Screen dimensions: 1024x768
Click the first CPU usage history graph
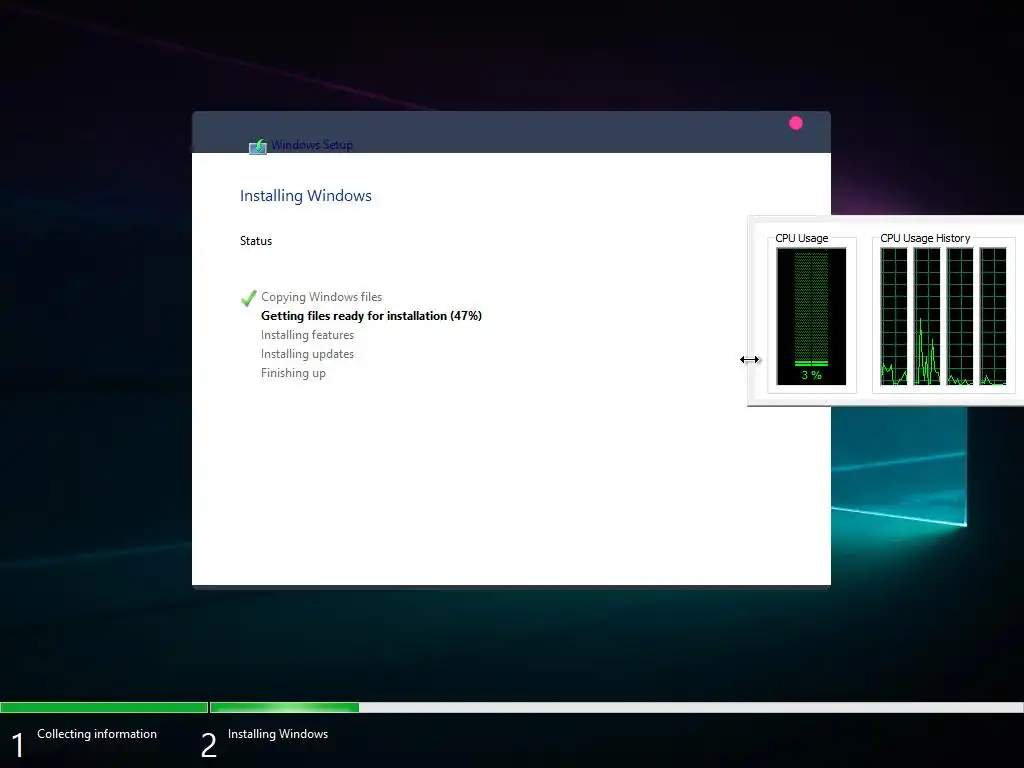coord(893,316)
